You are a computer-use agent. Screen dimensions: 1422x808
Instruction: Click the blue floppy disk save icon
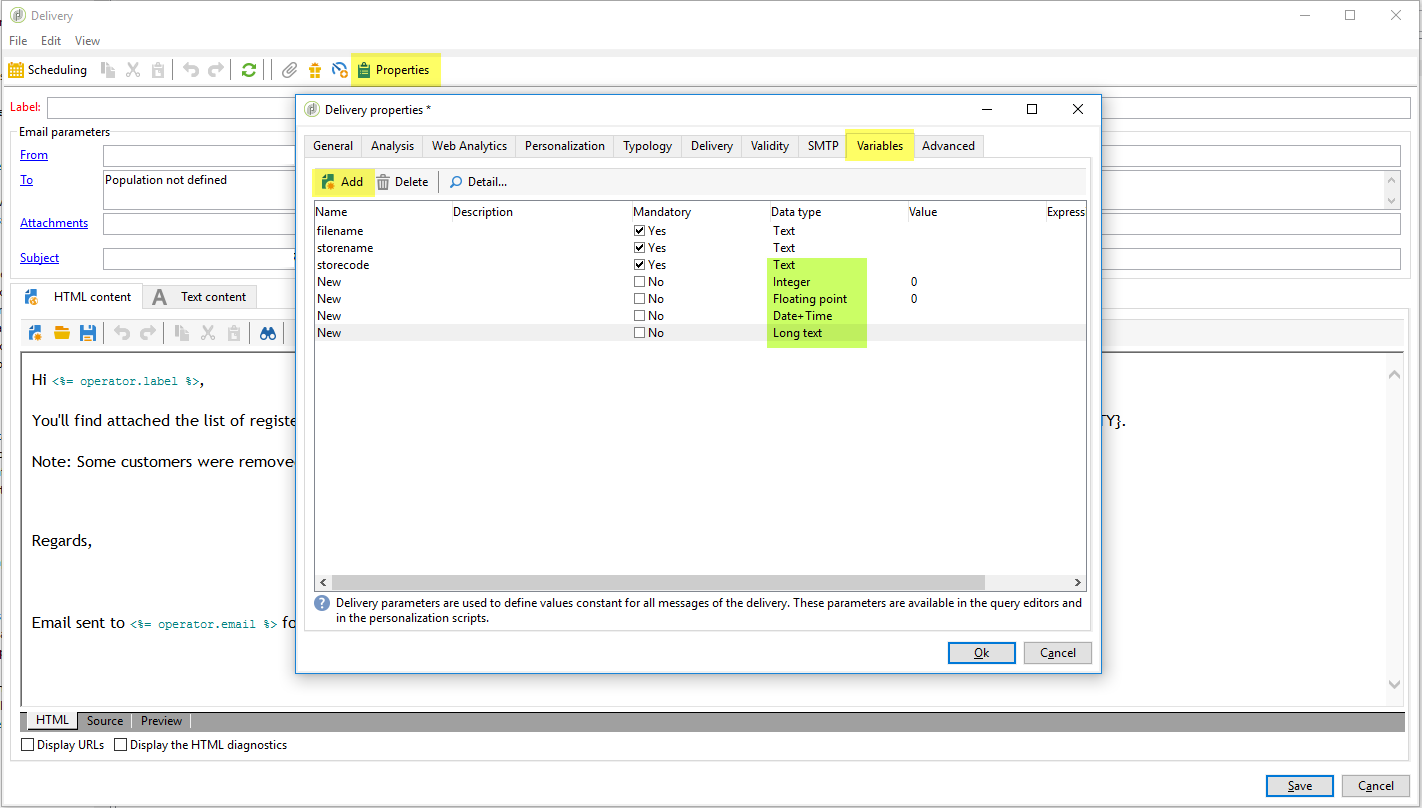pos(88,334)
